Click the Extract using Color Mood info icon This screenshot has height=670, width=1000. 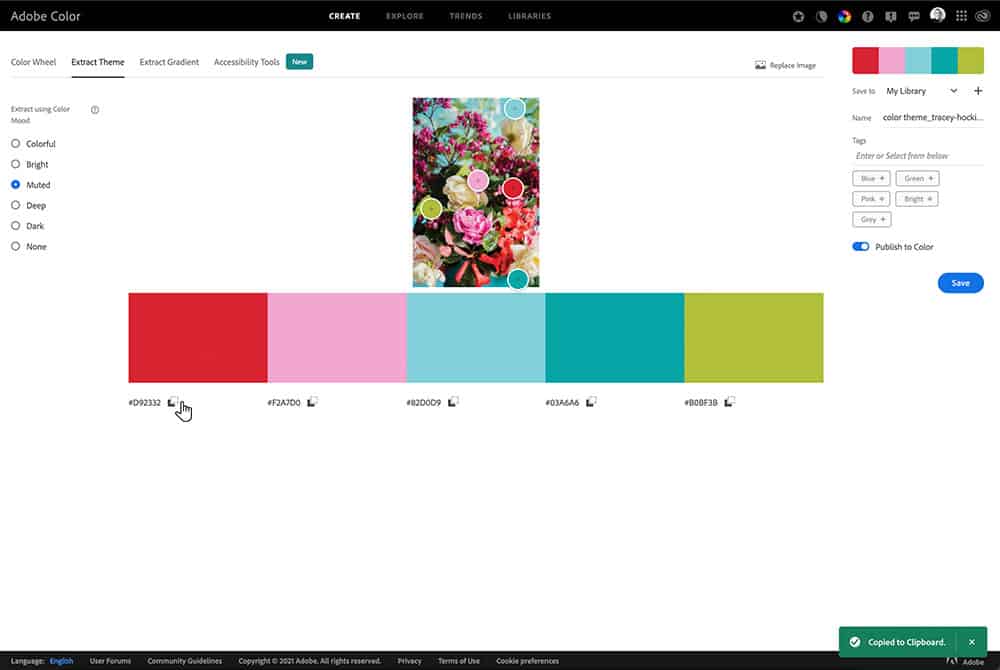(94, 110)
